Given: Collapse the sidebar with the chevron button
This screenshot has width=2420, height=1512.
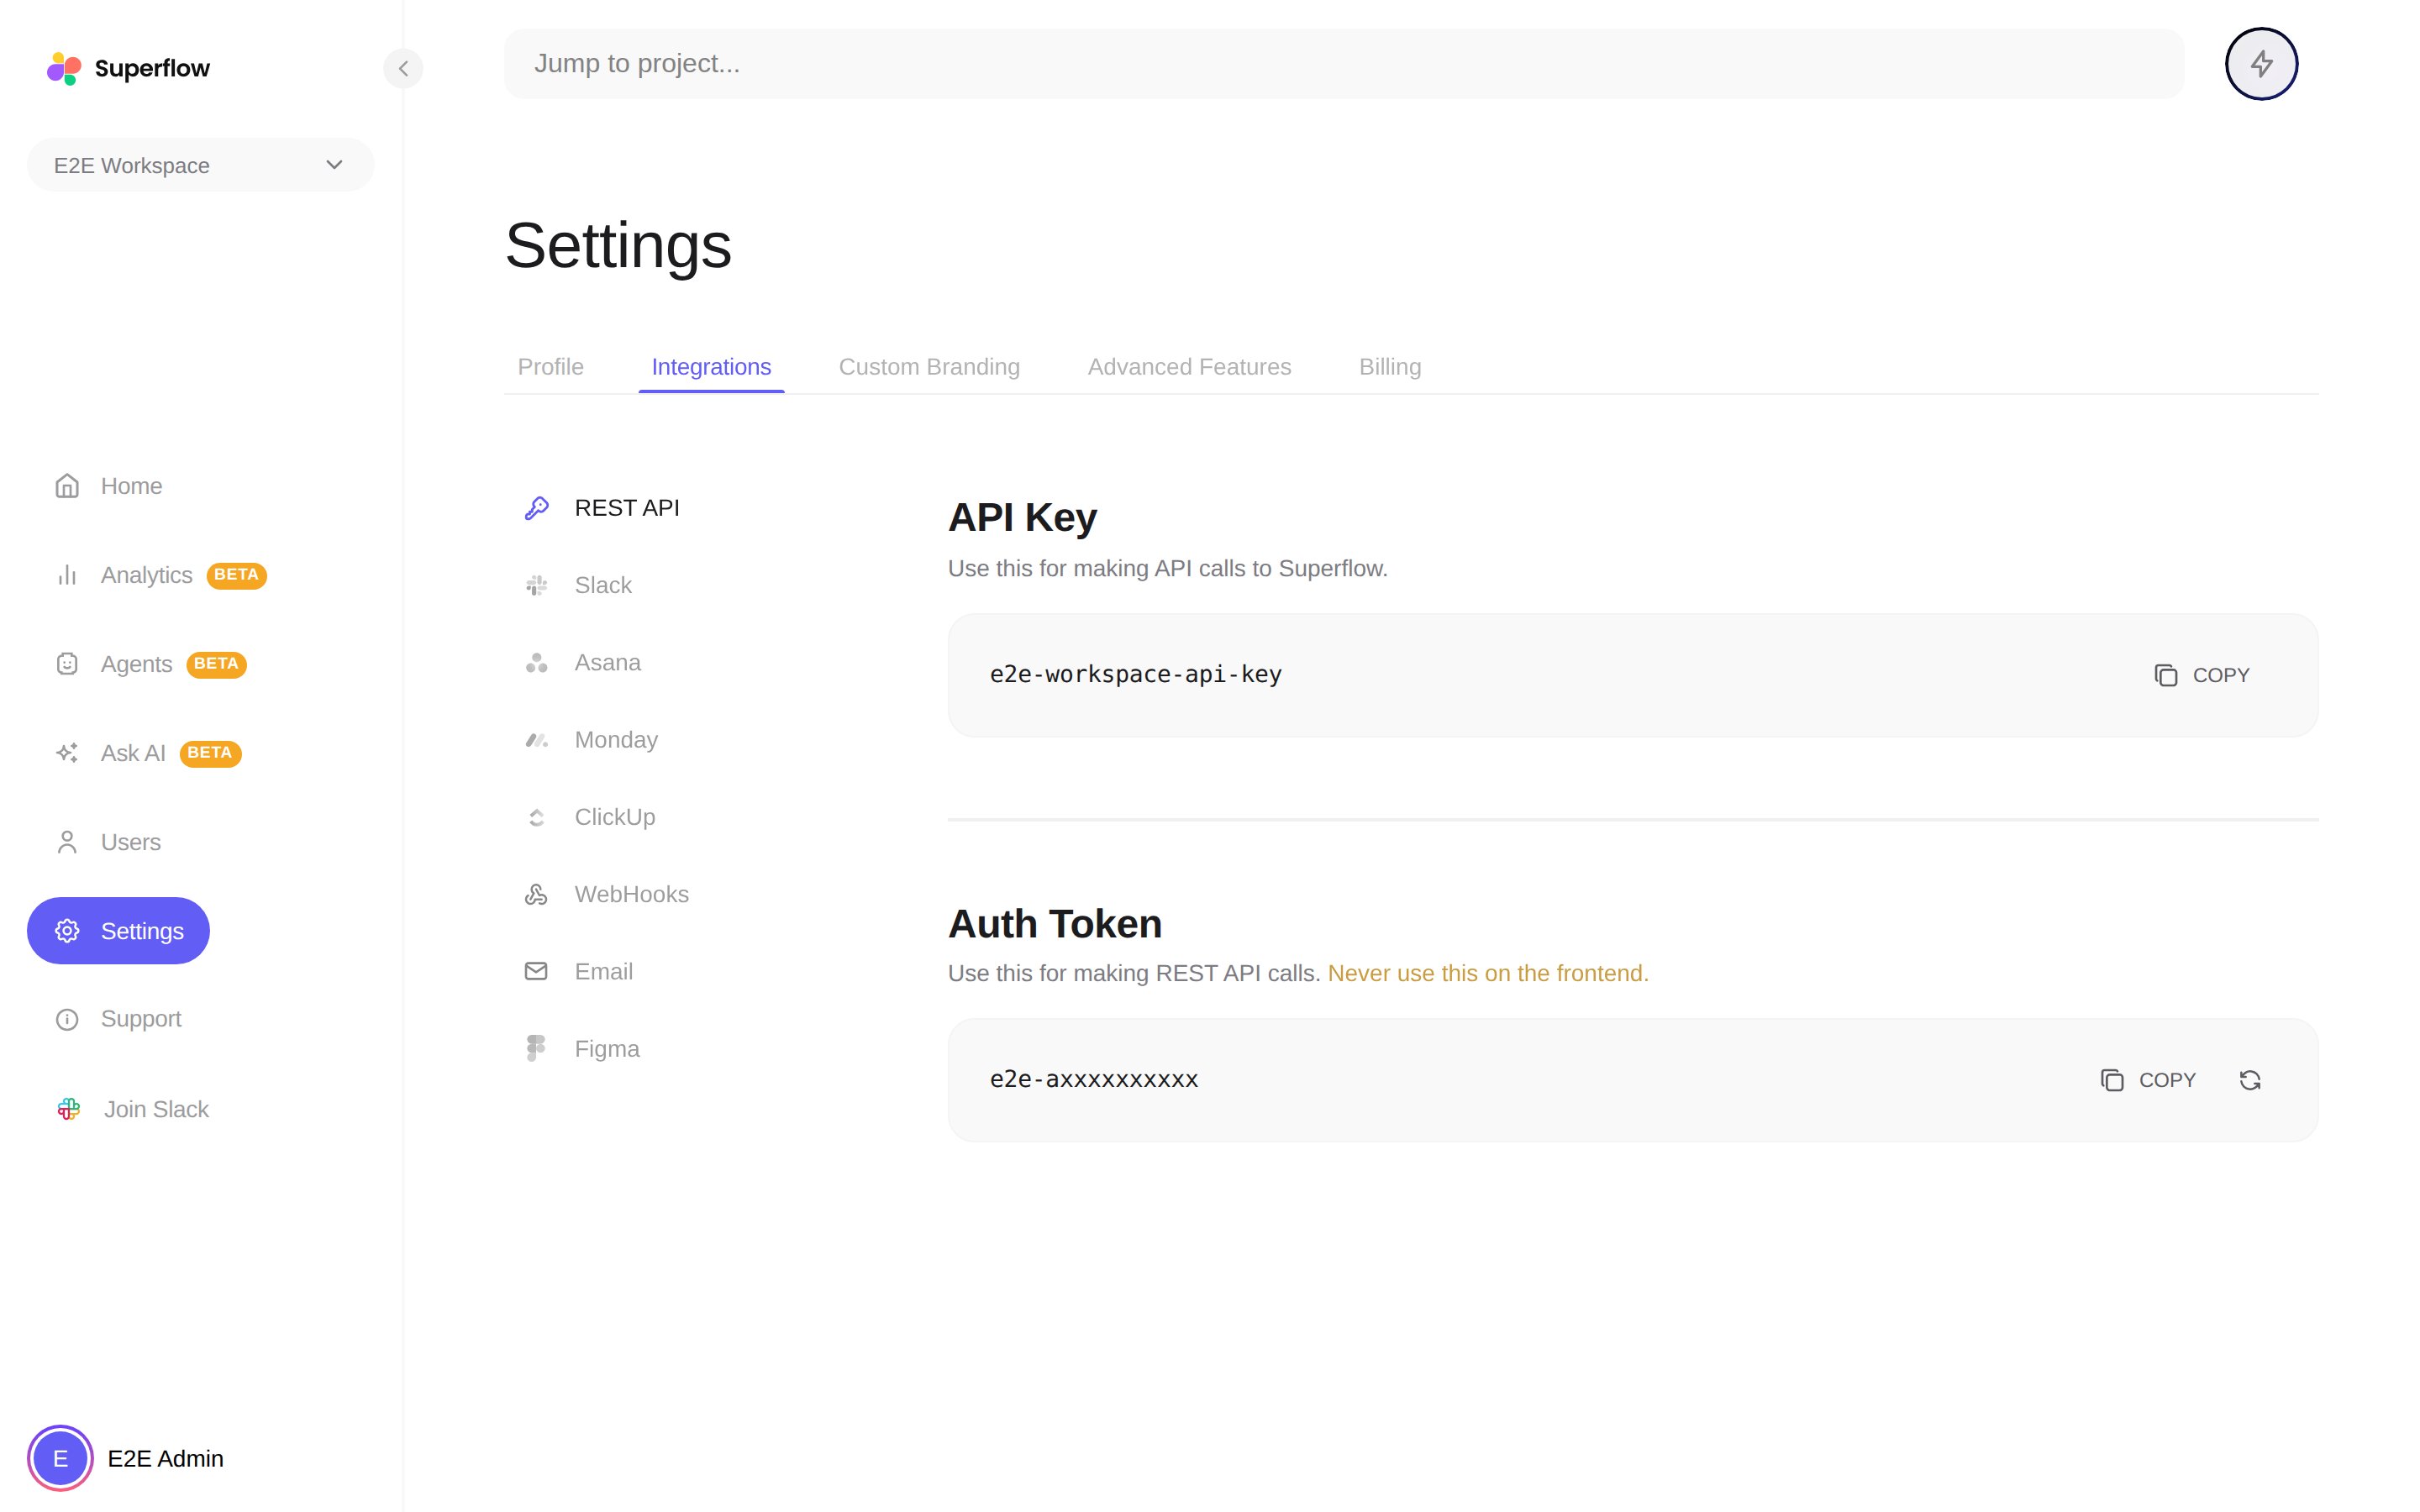Looking at the screenshot, I should pyautogui.click(x=403, y=68).
